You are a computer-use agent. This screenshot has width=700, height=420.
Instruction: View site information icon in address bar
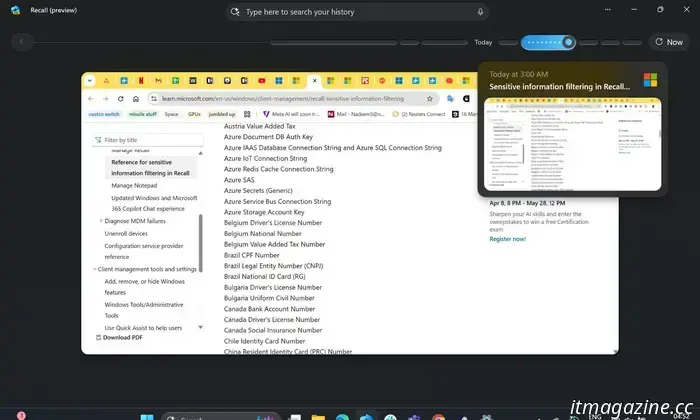point(154,99)
